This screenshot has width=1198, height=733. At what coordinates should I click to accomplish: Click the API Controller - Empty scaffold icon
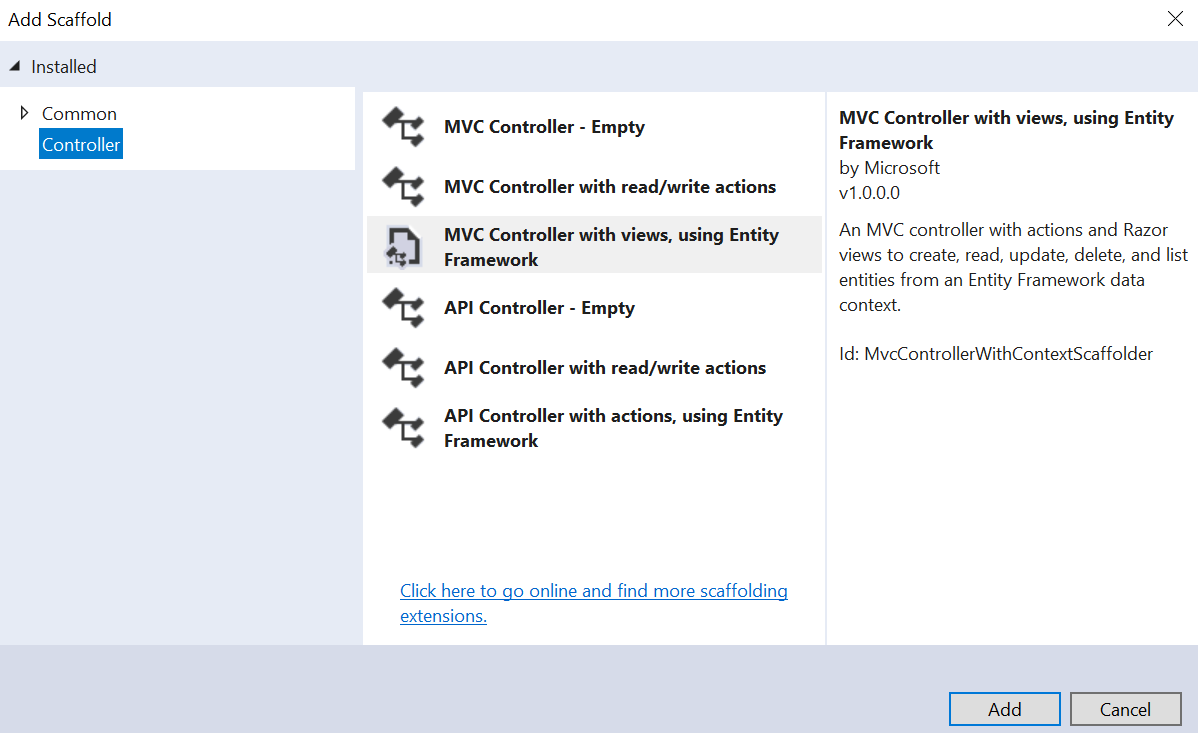(404, 308)
